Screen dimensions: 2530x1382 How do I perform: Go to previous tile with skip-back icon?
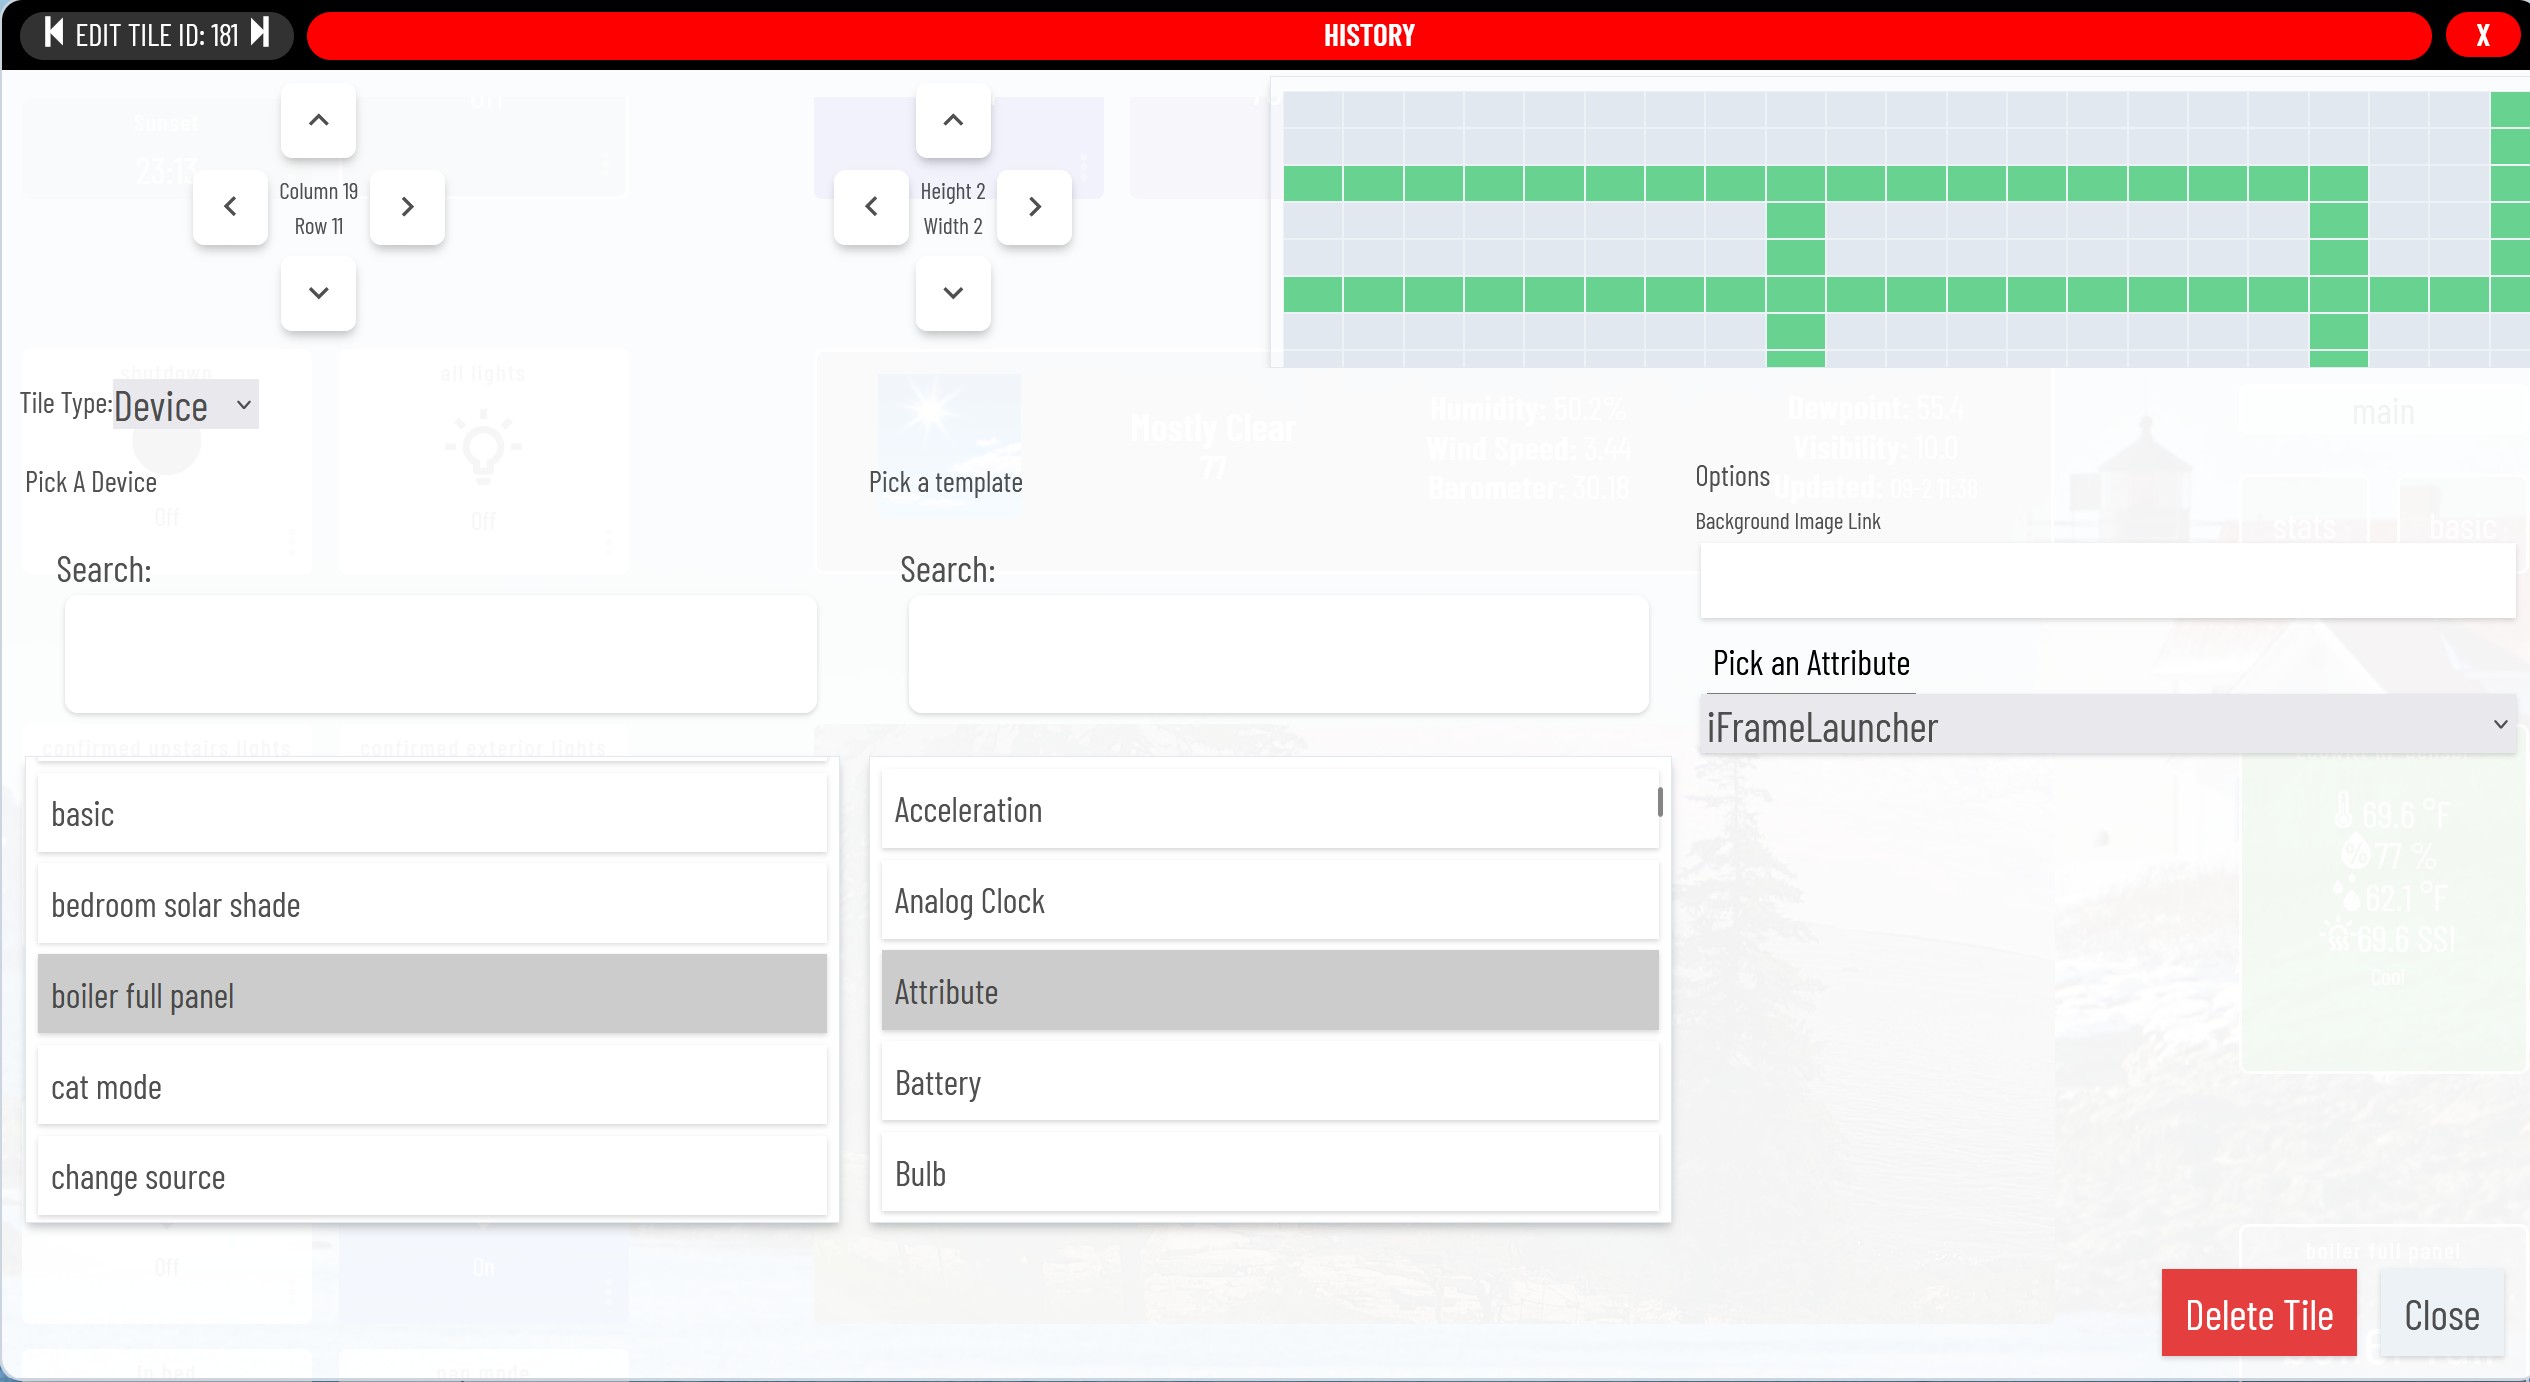pos(54,34)
